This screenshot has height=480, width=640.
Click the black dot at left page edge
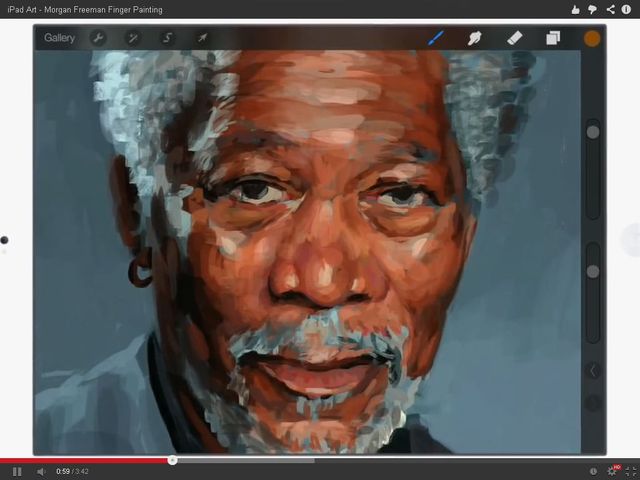(x=4, y=240)
